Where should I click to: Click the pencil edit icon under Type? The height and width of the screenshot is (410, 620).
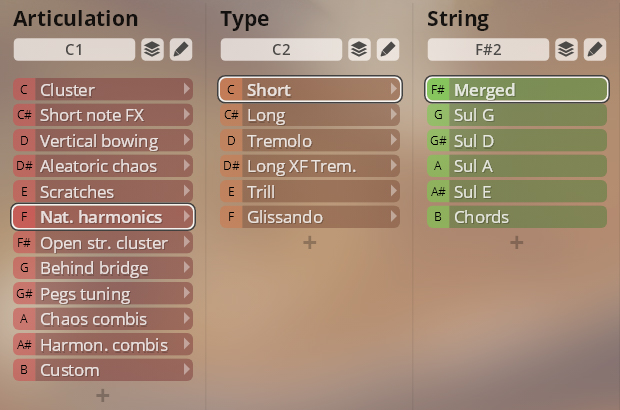pos(388,49)
